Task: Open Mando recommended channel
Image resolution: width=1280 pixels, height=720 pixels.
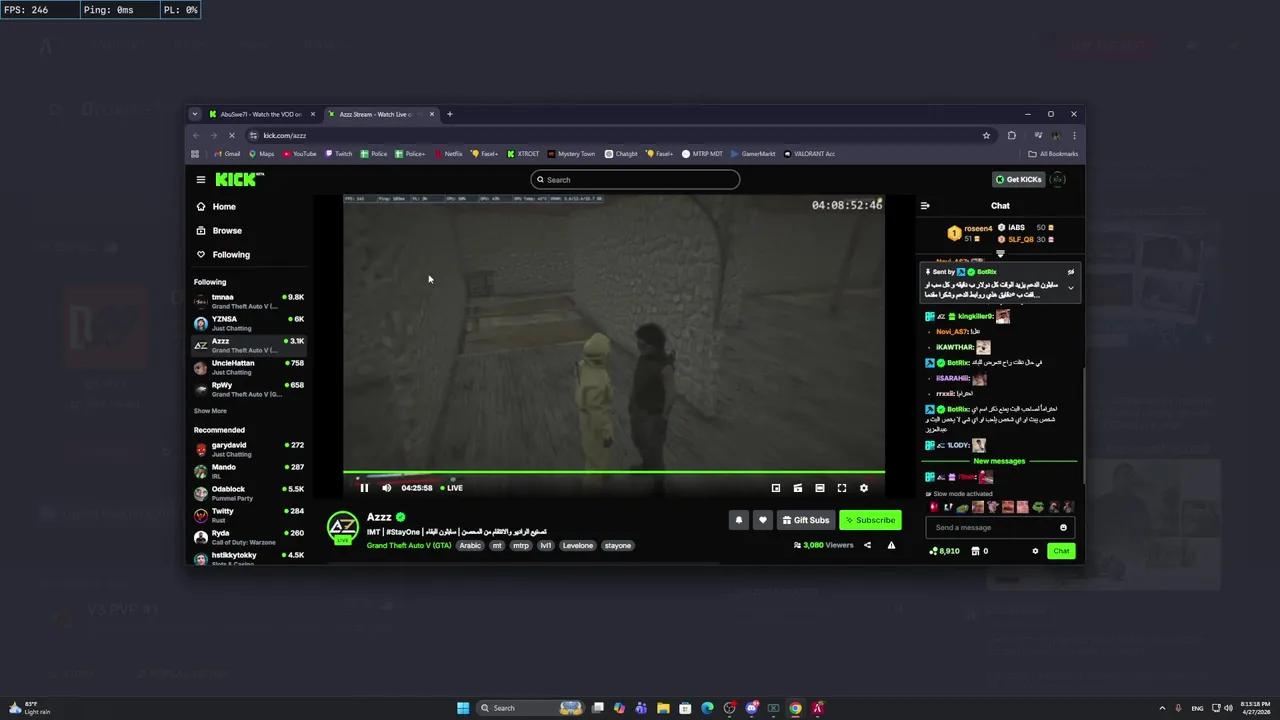Action: click(249, 471)
